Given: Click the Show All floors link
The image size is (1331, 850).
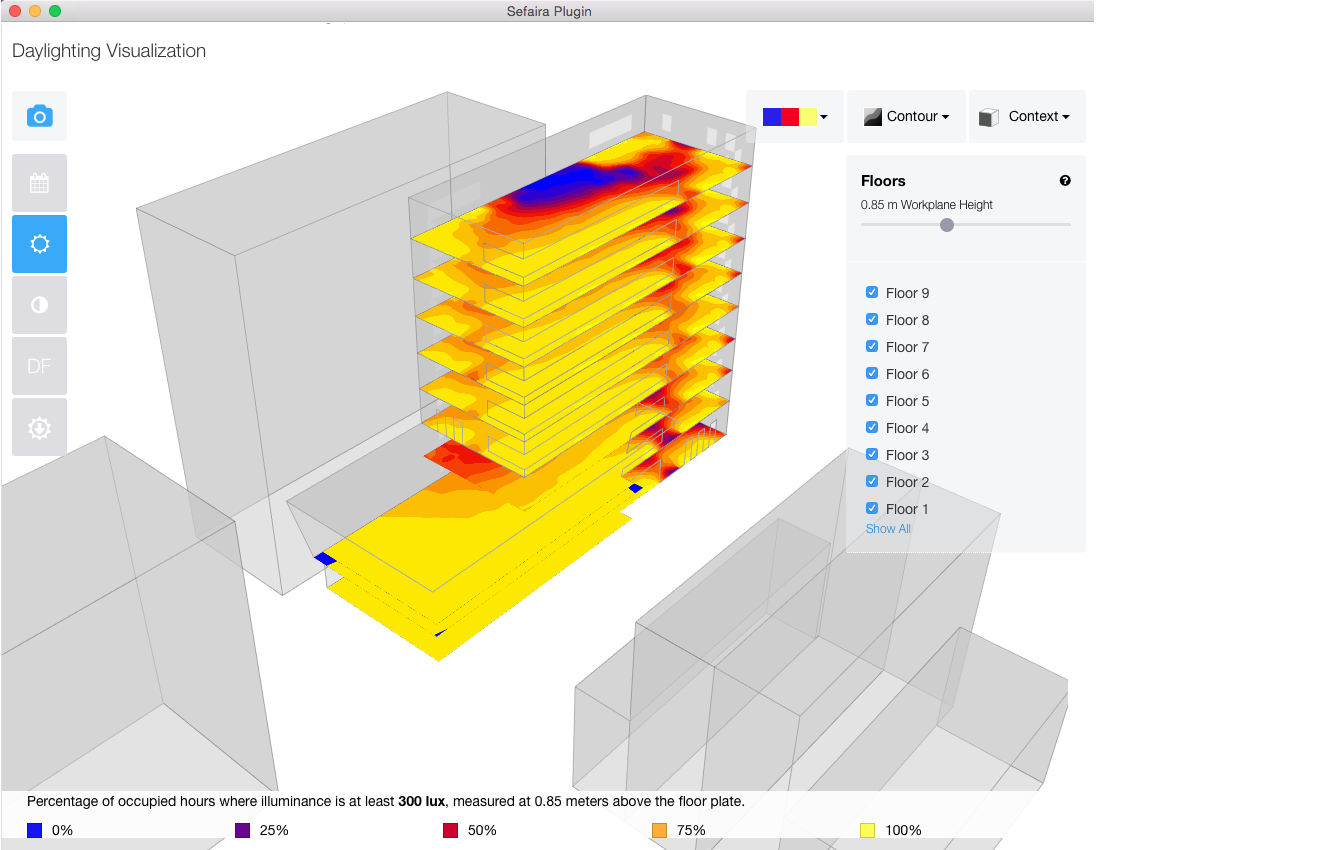Looking at the screenshot, I should (888, 528).
